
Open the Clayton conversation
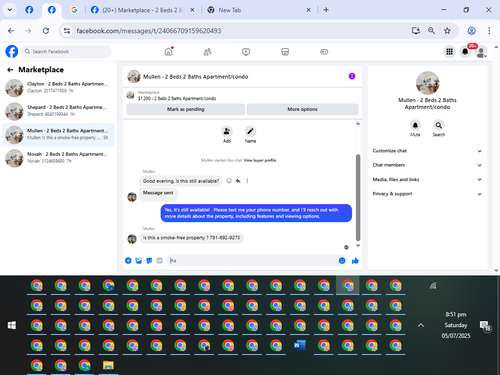(x=59, y=88)
